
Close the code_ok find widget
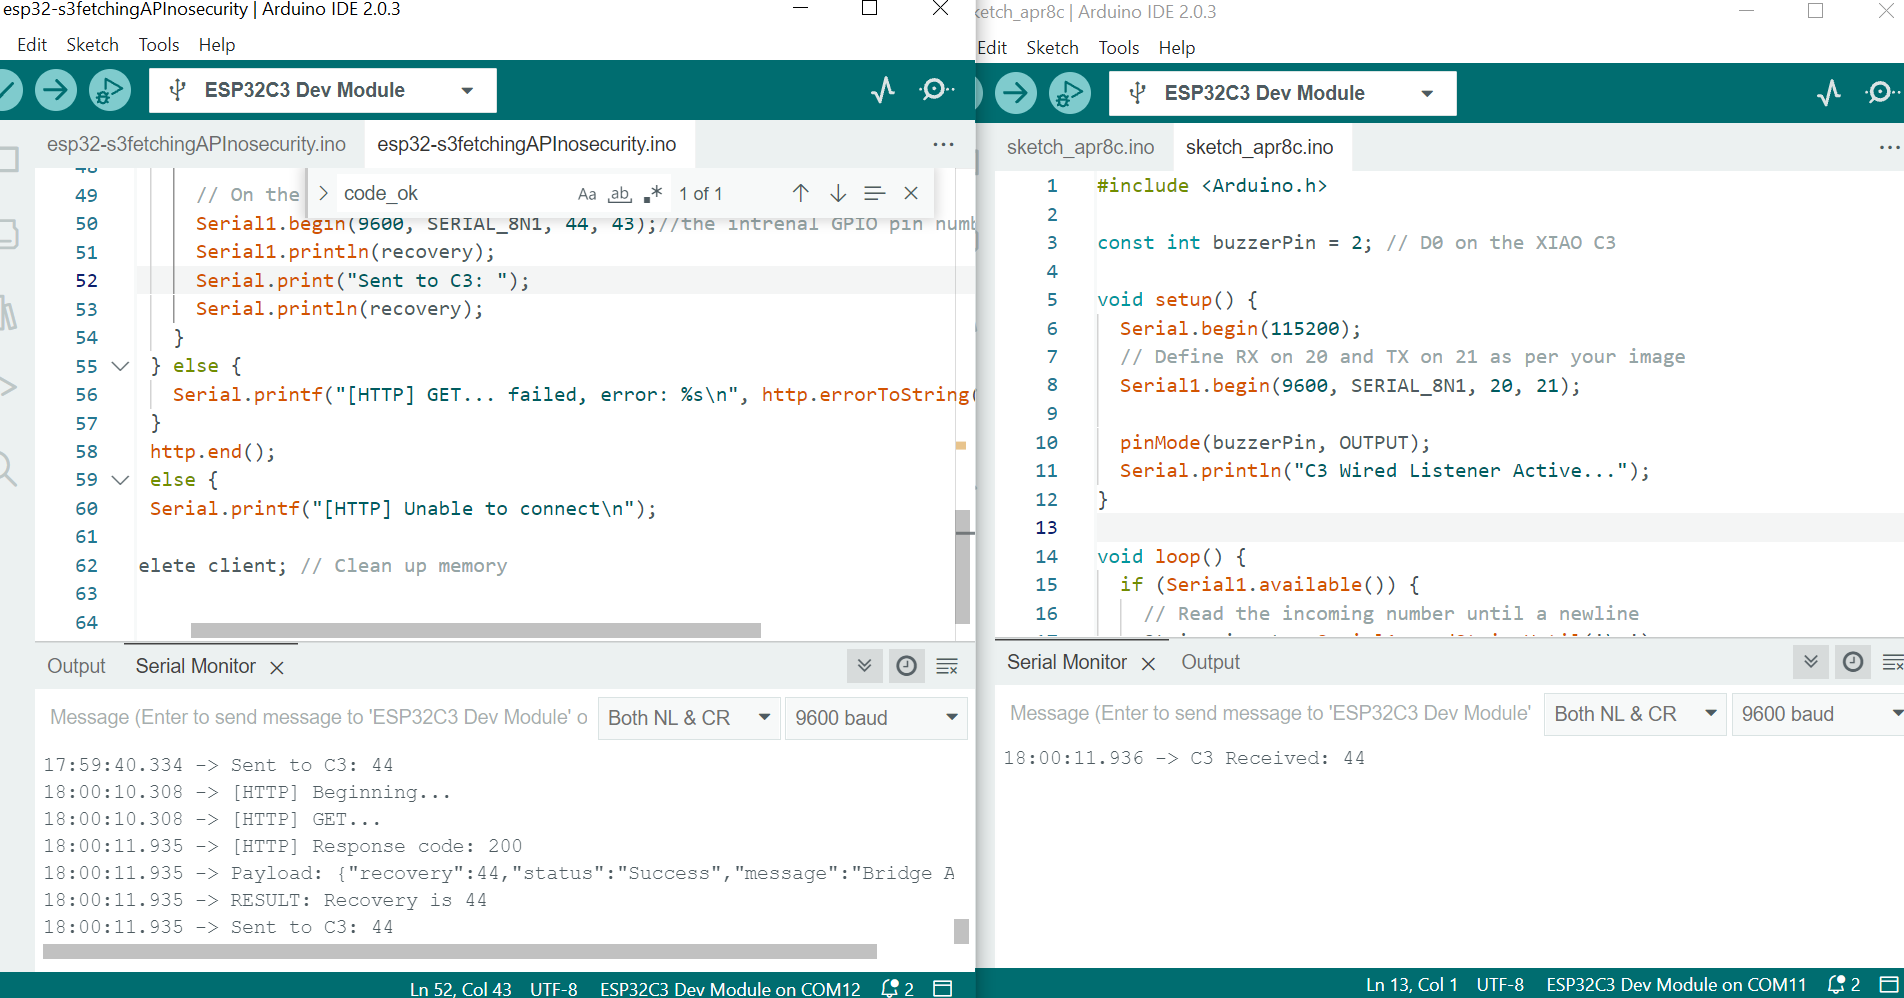tap(911, 193)
